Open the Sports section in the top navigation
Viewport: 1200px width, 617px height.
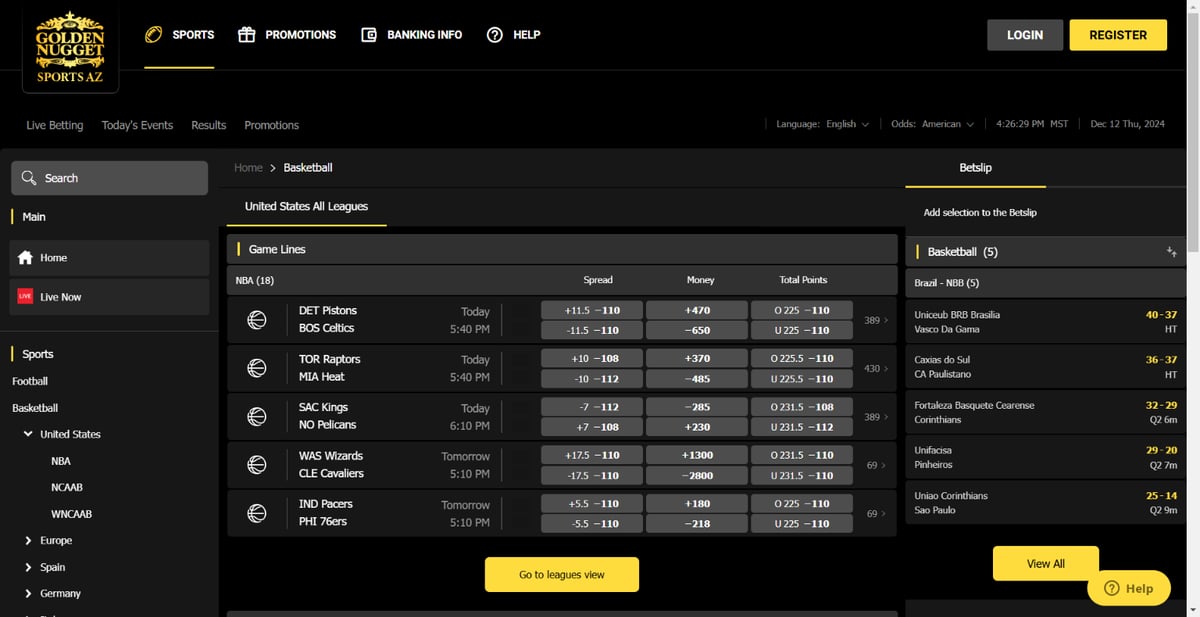180,35
